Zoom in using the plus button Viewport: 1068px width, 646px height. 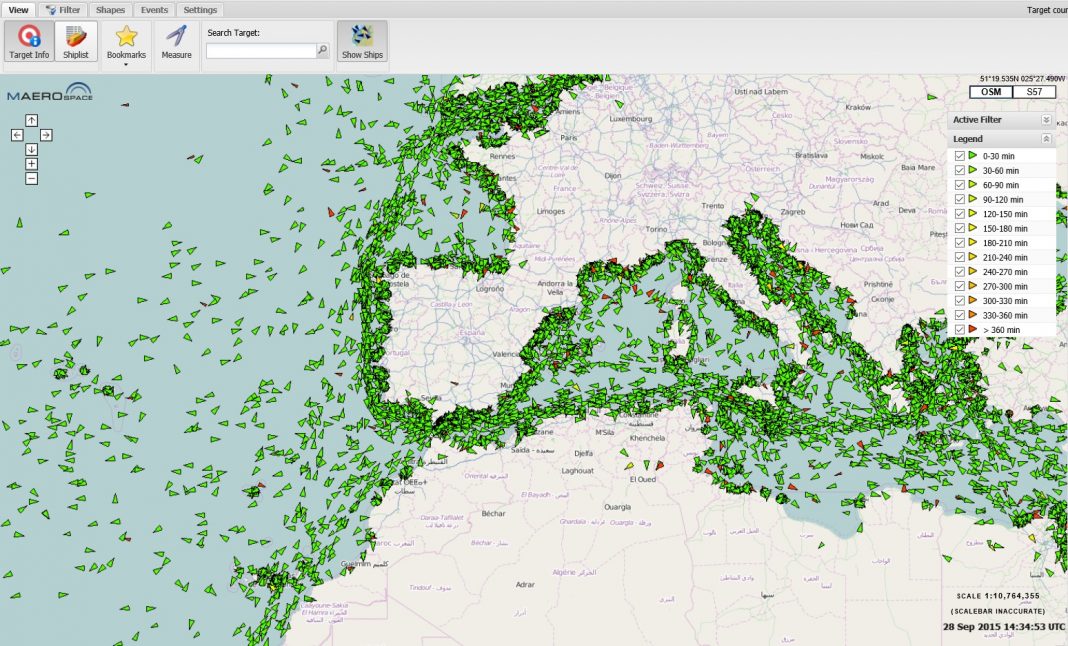31,164
